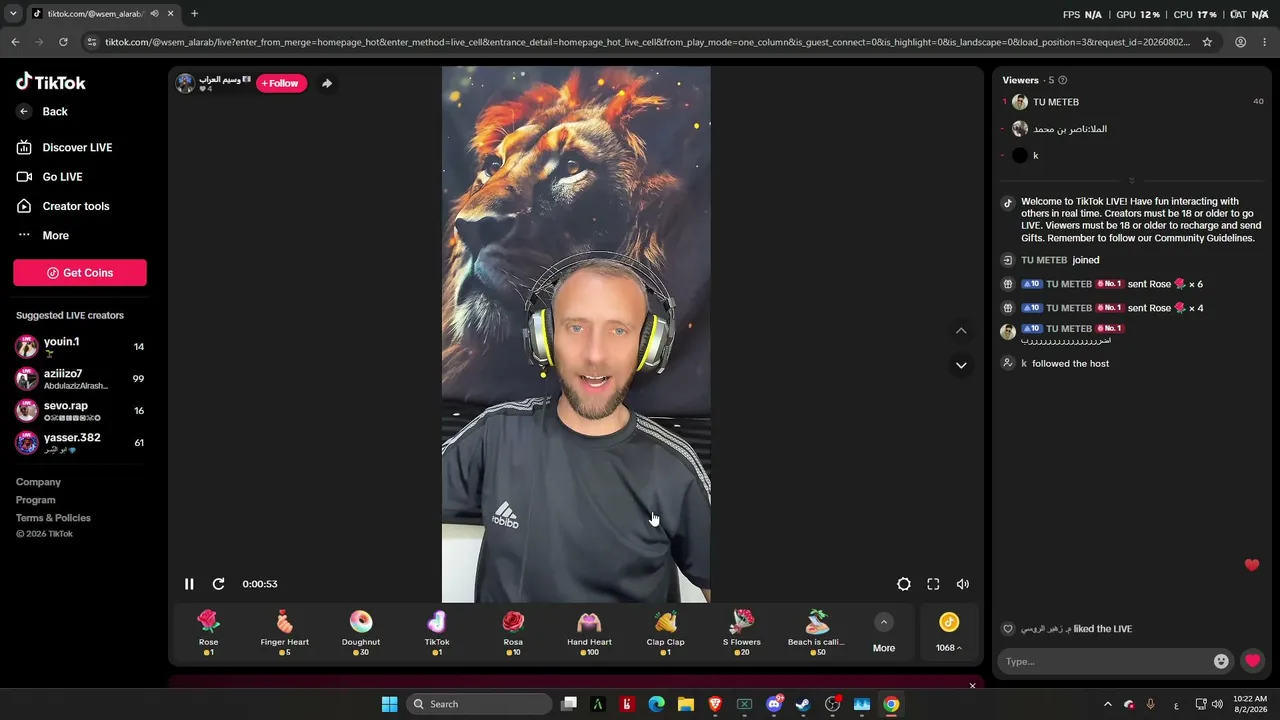Focus the chat Type... field
1280x720 pixels.
tap(1104, 661)
